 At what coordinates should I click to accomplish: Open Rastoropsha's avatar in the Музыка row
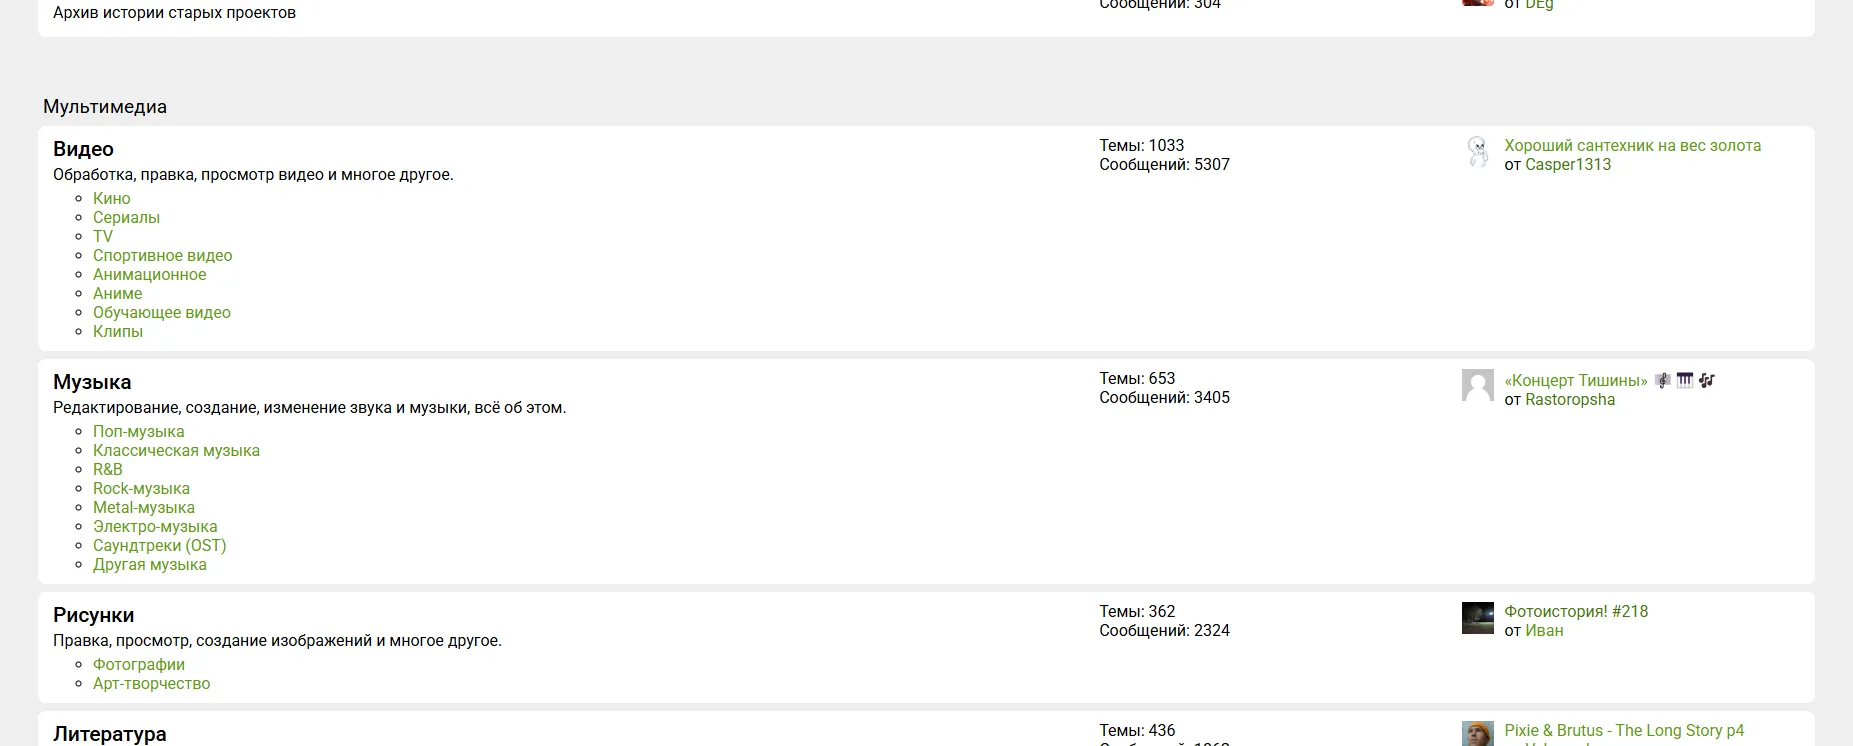click(1477, 385)
